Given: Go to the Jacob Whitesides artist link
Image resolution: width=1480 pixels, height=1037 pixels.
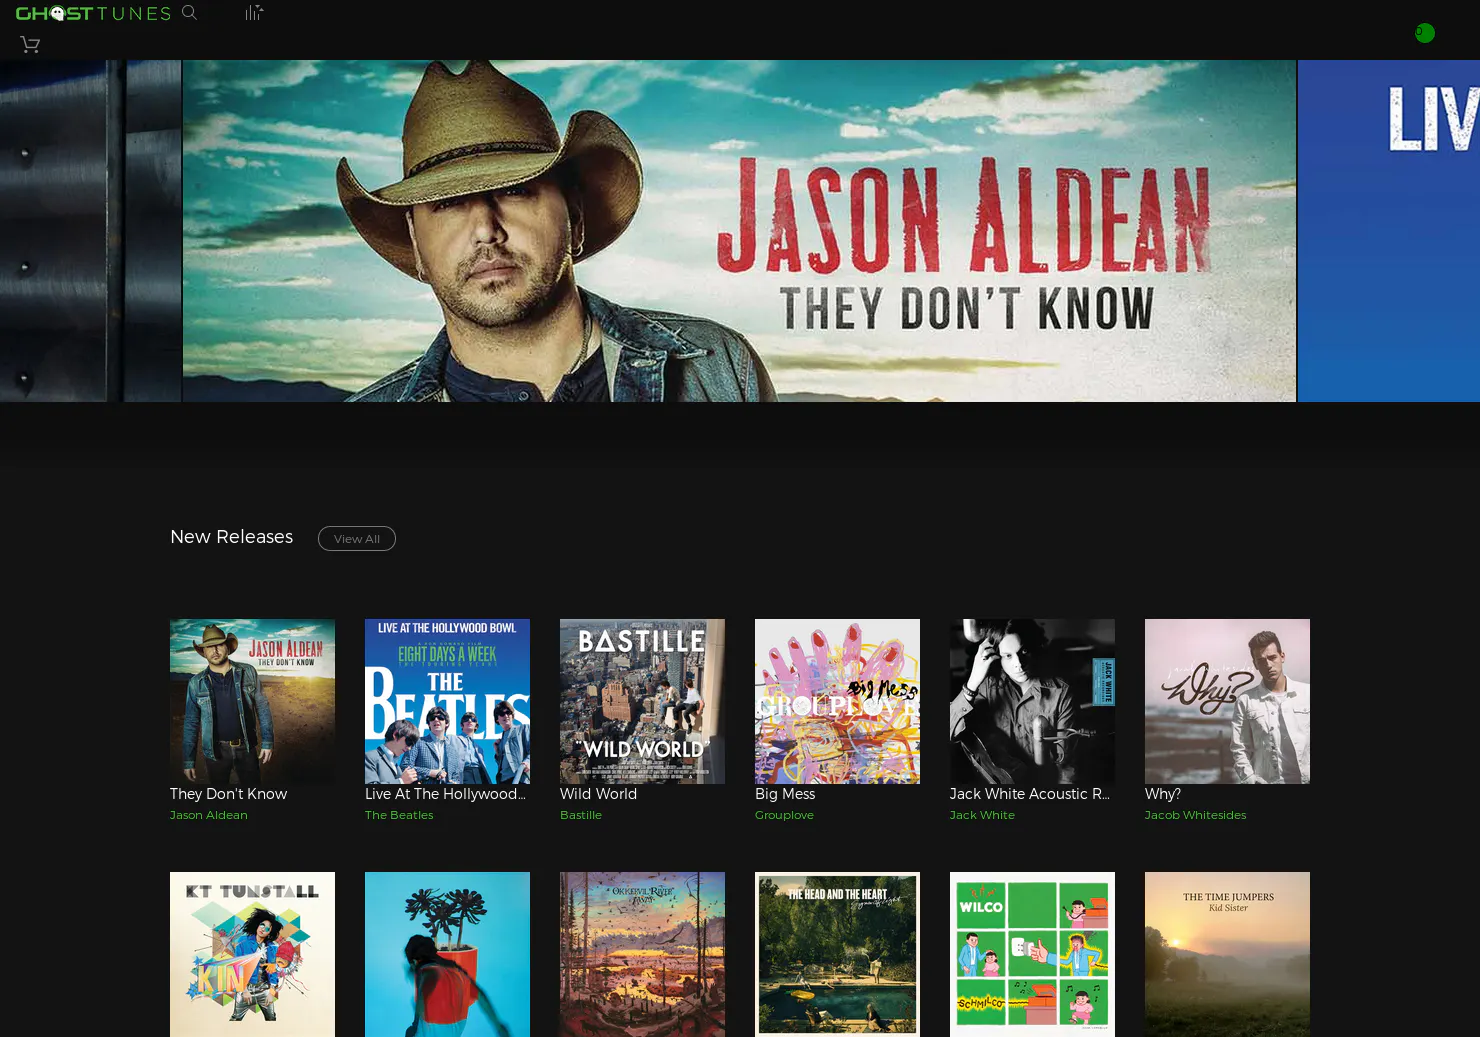Looking at the screenshot, I should click(x=1195, y=815).
